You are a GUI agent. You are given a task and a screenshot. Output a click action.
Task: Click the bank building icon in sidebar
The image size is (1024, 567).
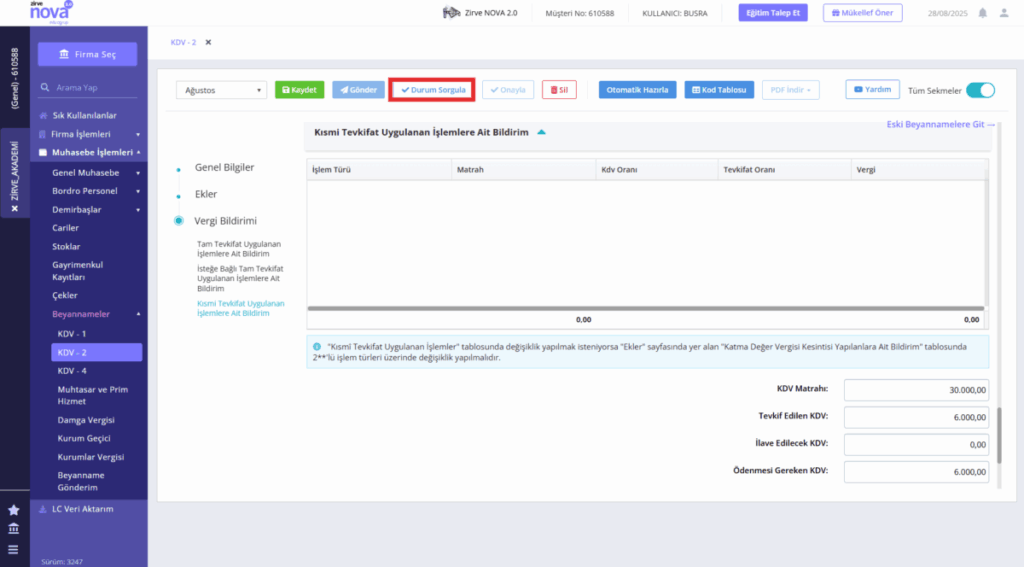13,528
